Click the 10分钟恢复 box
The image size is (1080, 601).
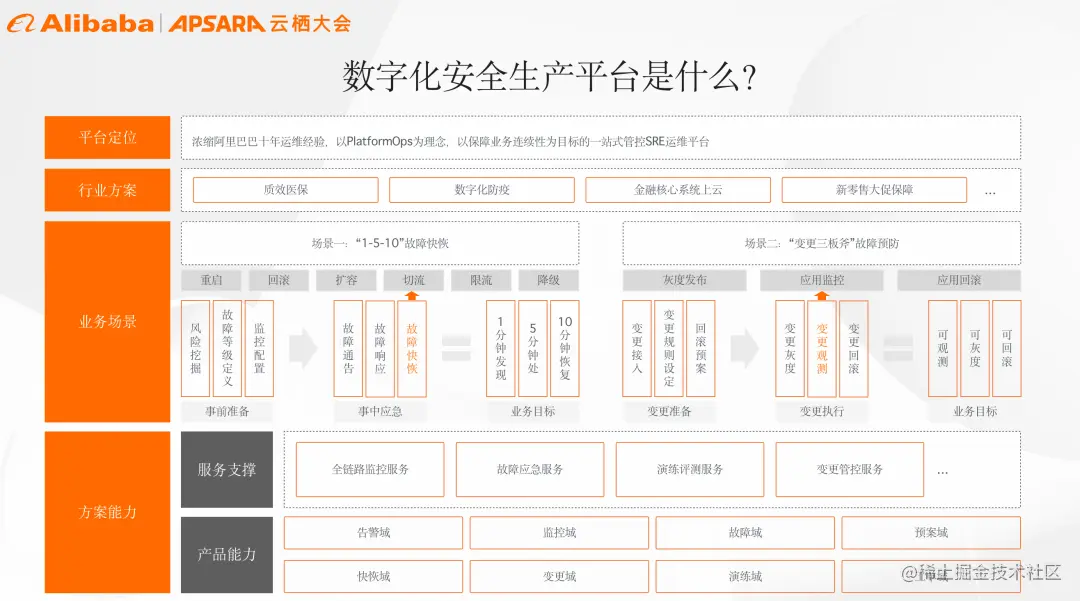565,348
